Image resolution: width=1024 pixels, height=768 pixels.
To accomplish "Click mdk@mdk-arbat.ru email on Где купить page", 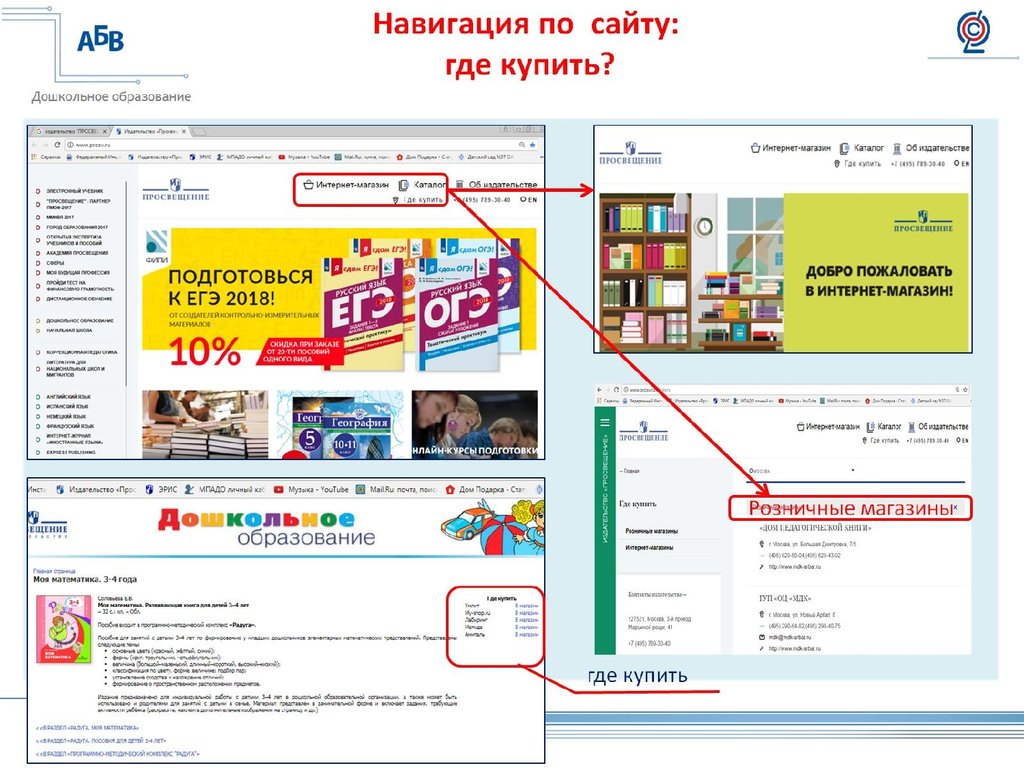I will (x=790, y=637).
